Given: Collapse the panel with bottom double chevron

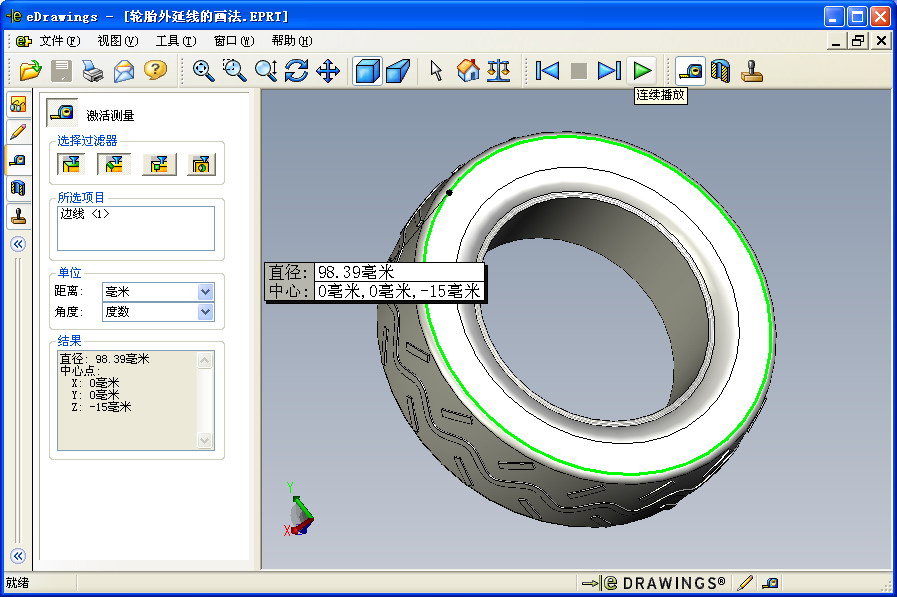Looking at the screenshot, I should pyautogui.click(x=18, y=556).
